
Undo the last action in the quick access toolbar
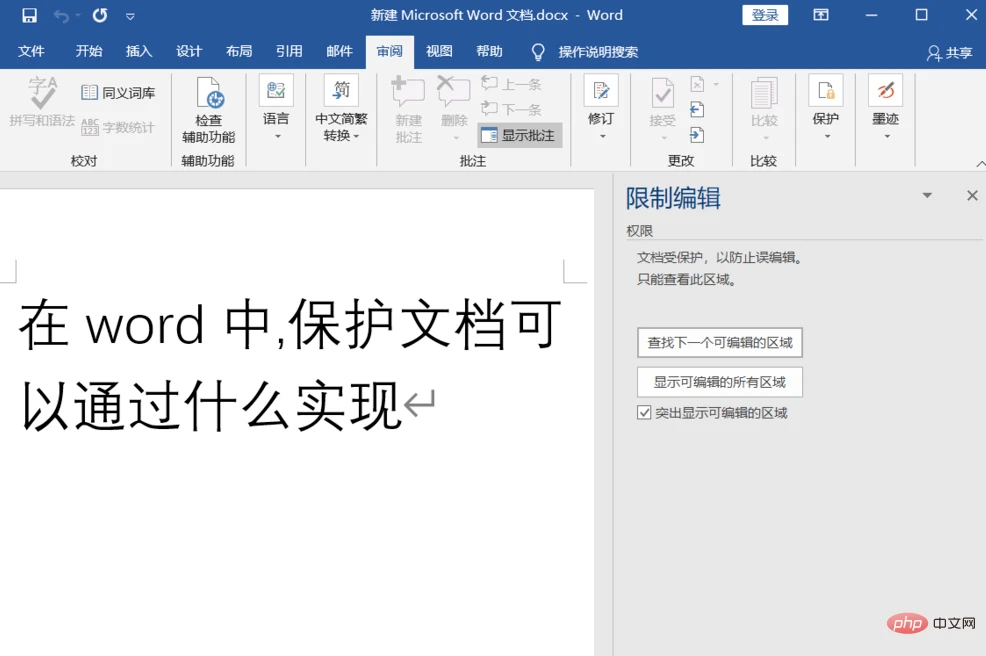(61, 15)
